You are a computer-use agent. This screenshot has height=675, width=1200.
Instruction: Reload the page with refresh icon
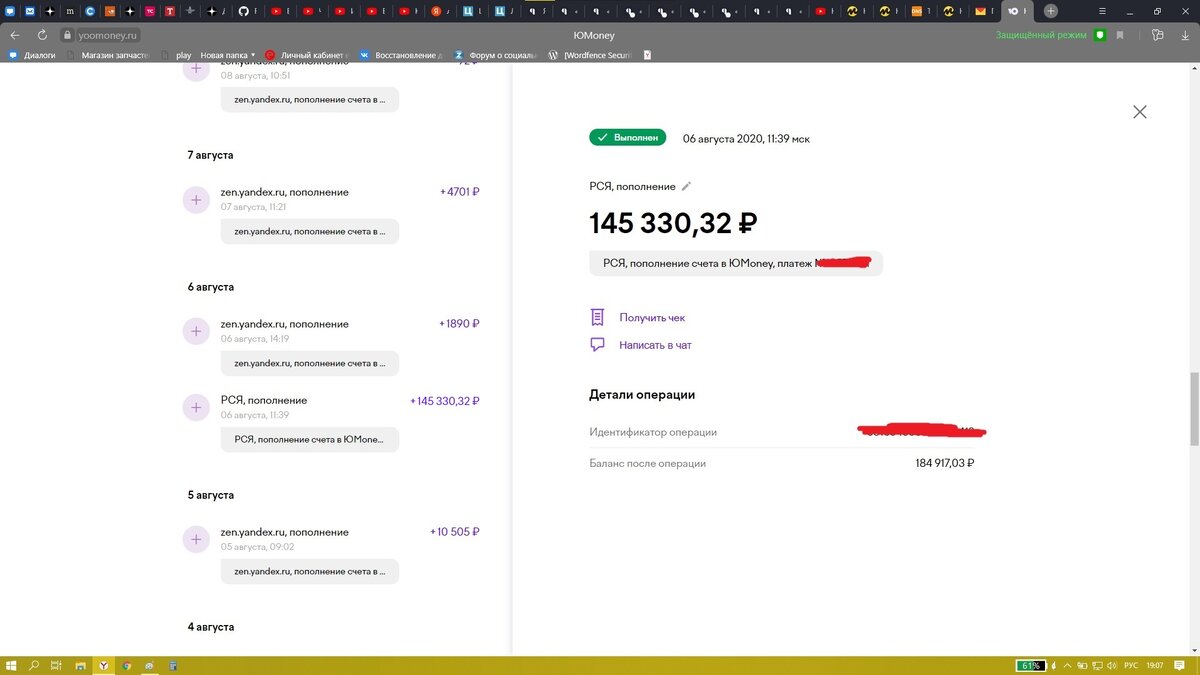pyautogui.click(x=41, y=34)
